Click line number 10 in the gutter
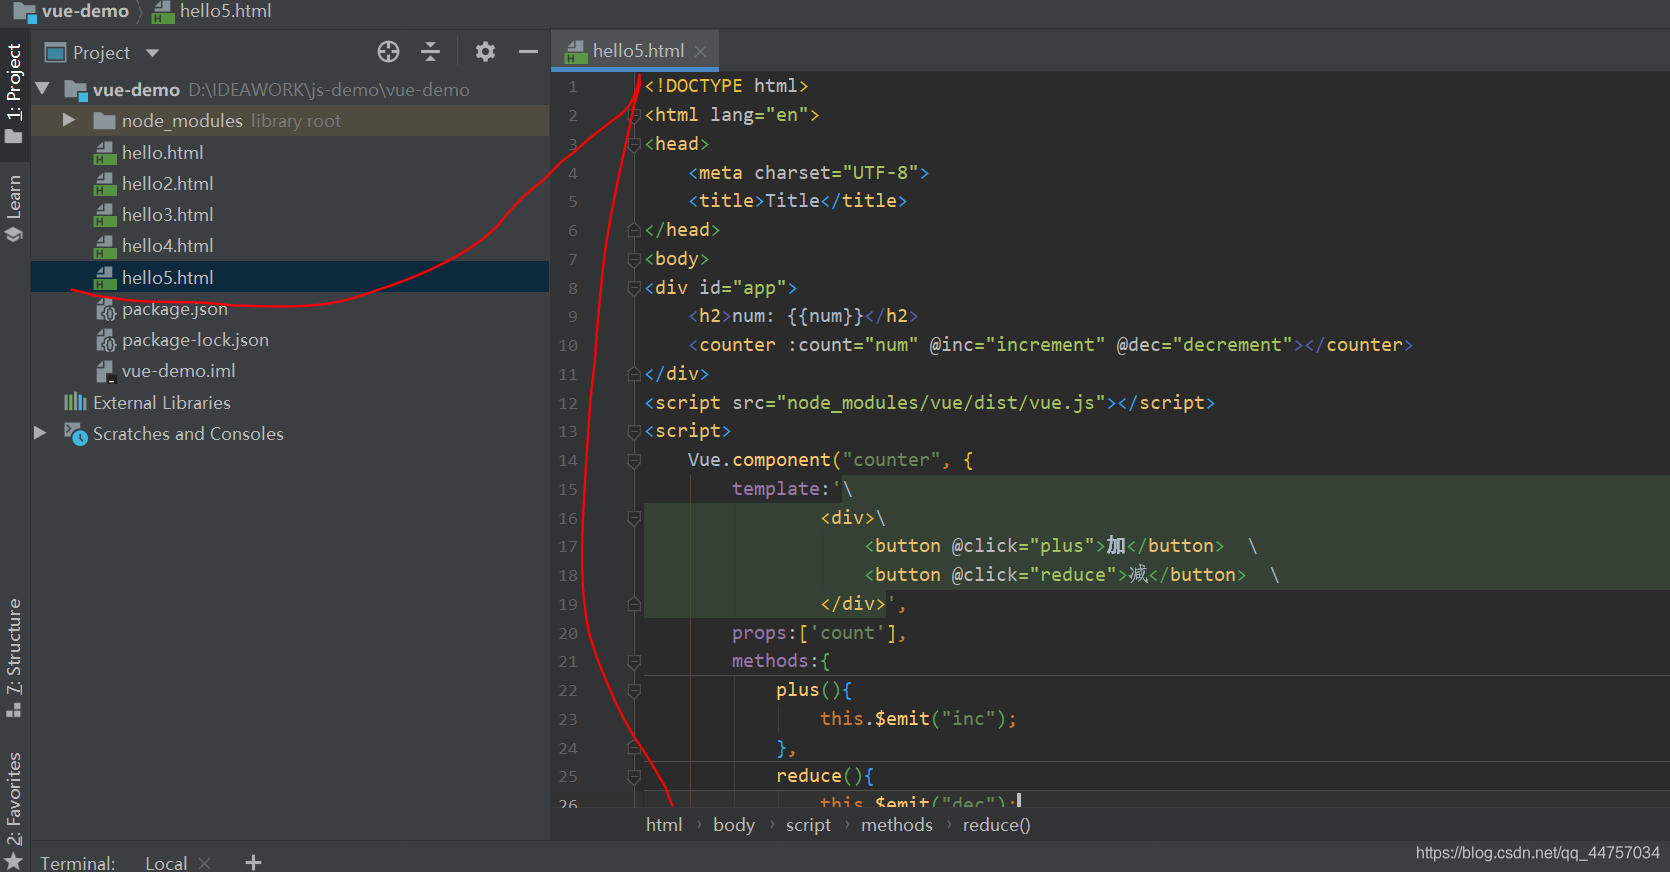1670x872 pixels. click(568, 345)
